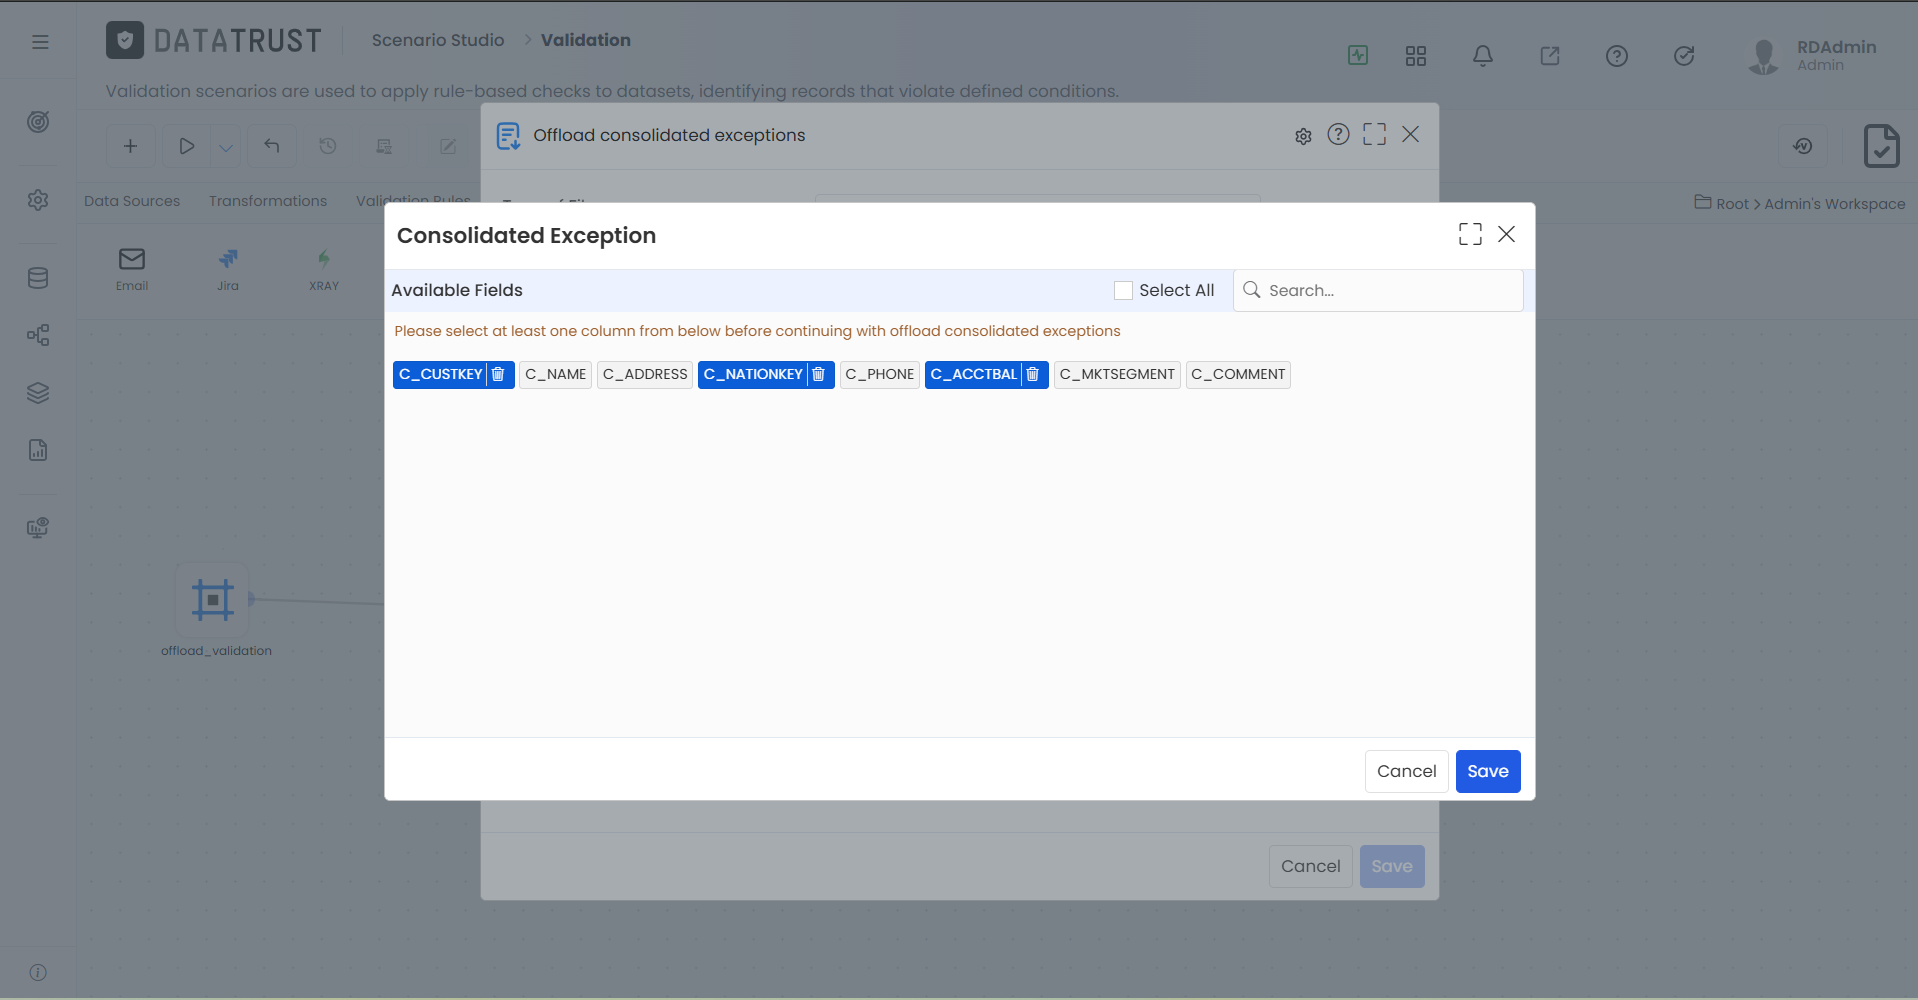The height and width of the screenshot is (1000, 1918).
Task: Open the monitor dashboard icon in sidebar
Action: click(x=38, y=527)
